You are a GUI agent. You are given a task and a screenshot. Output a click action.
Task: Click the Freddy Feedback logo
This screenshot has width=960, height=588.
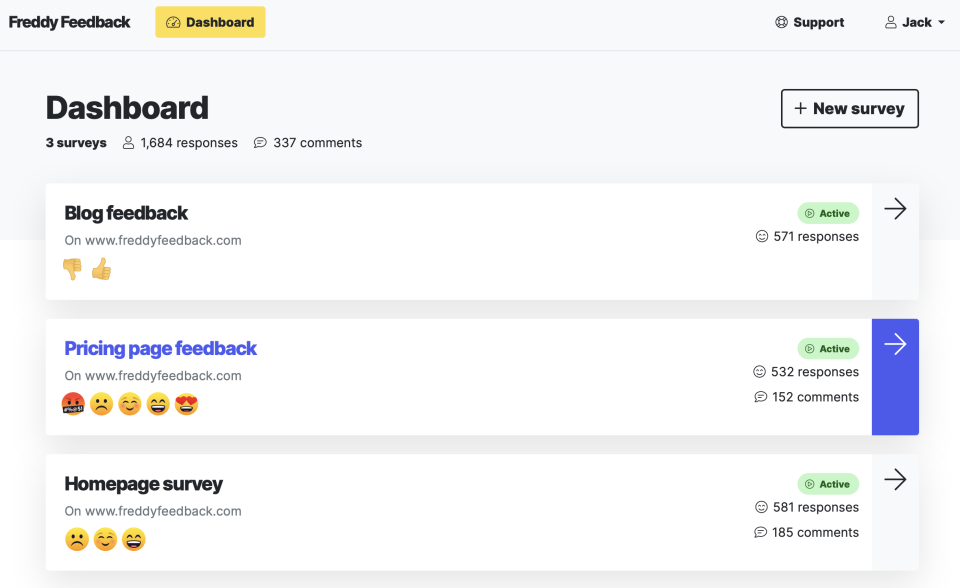coord(69,22)
